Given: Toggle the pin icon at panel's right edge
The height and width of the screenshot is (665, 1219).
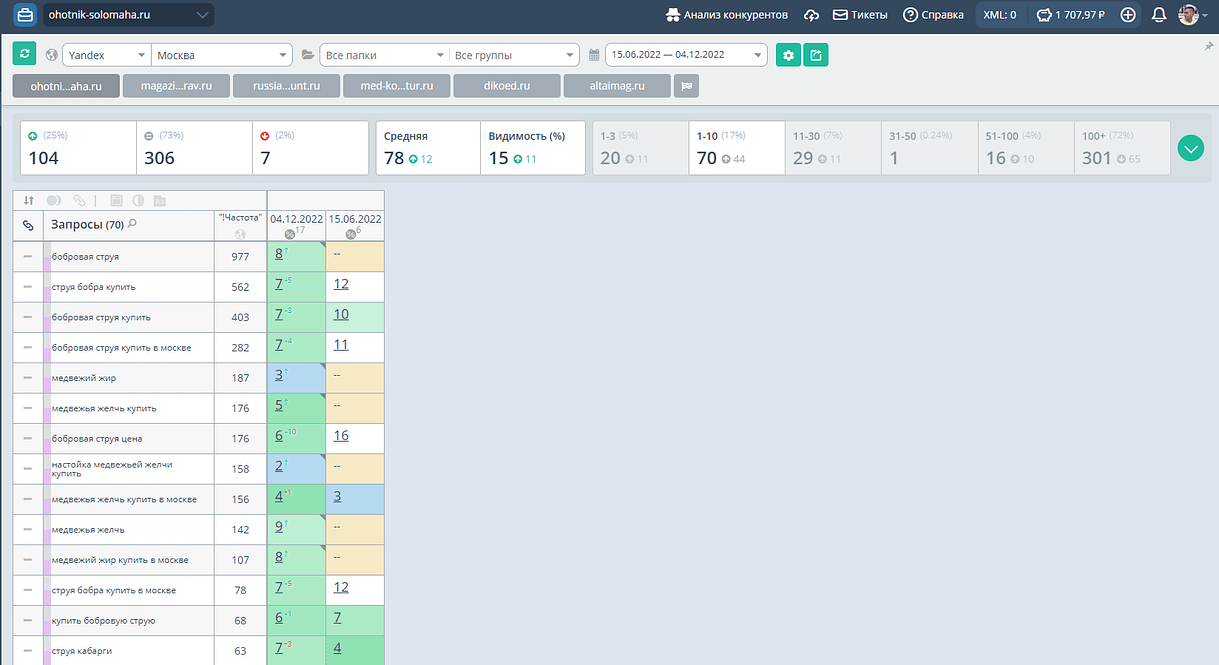Looking at the screenshot, I should click(1209, 46).
